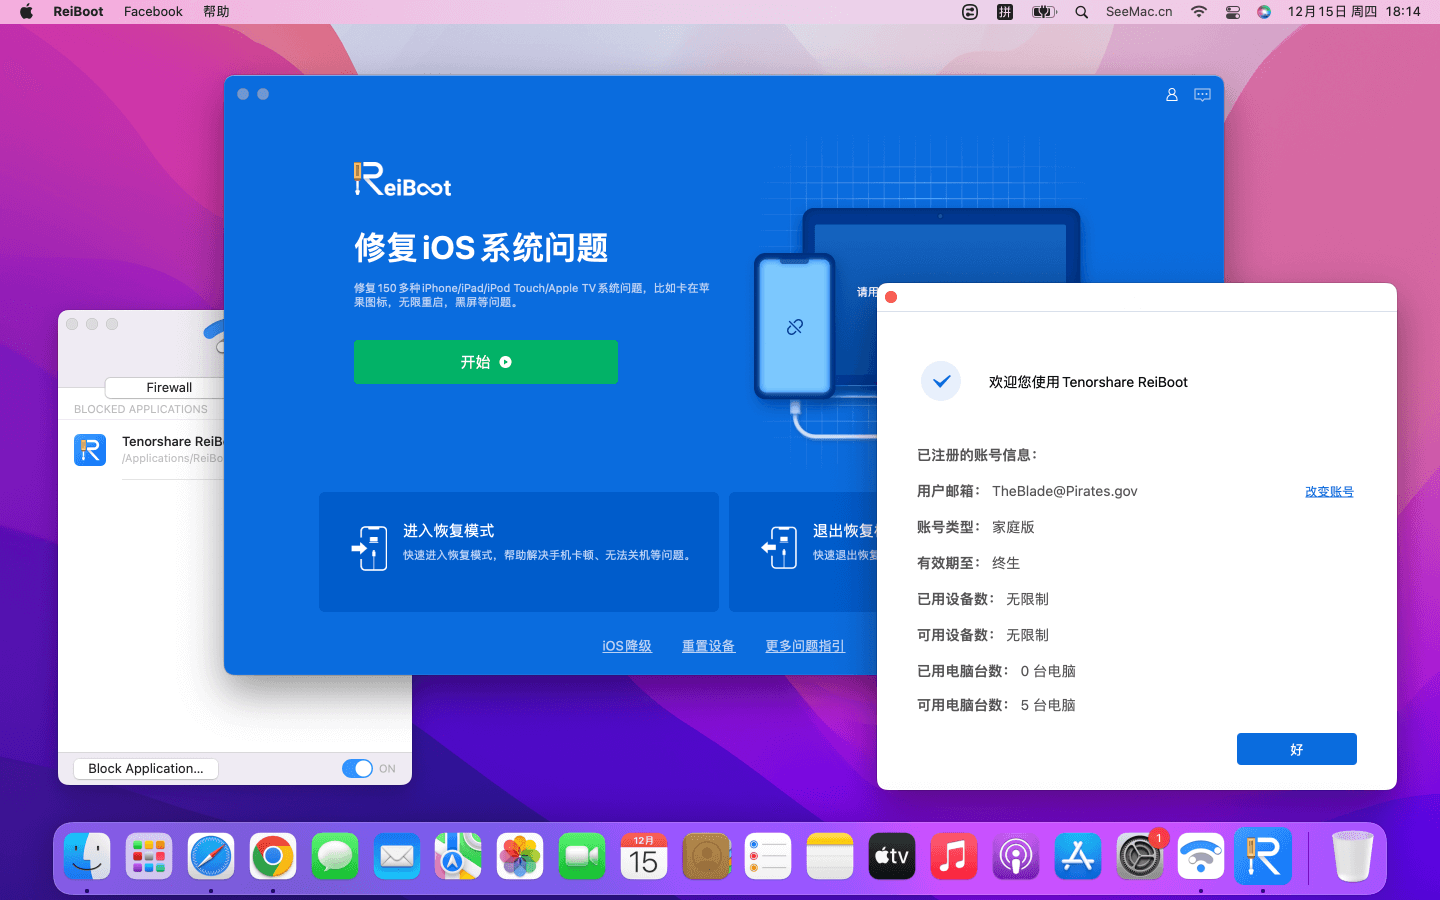Viewport: 1440px width, 900px height.
Task: Open the Apple menu
Action: [26, 12]
